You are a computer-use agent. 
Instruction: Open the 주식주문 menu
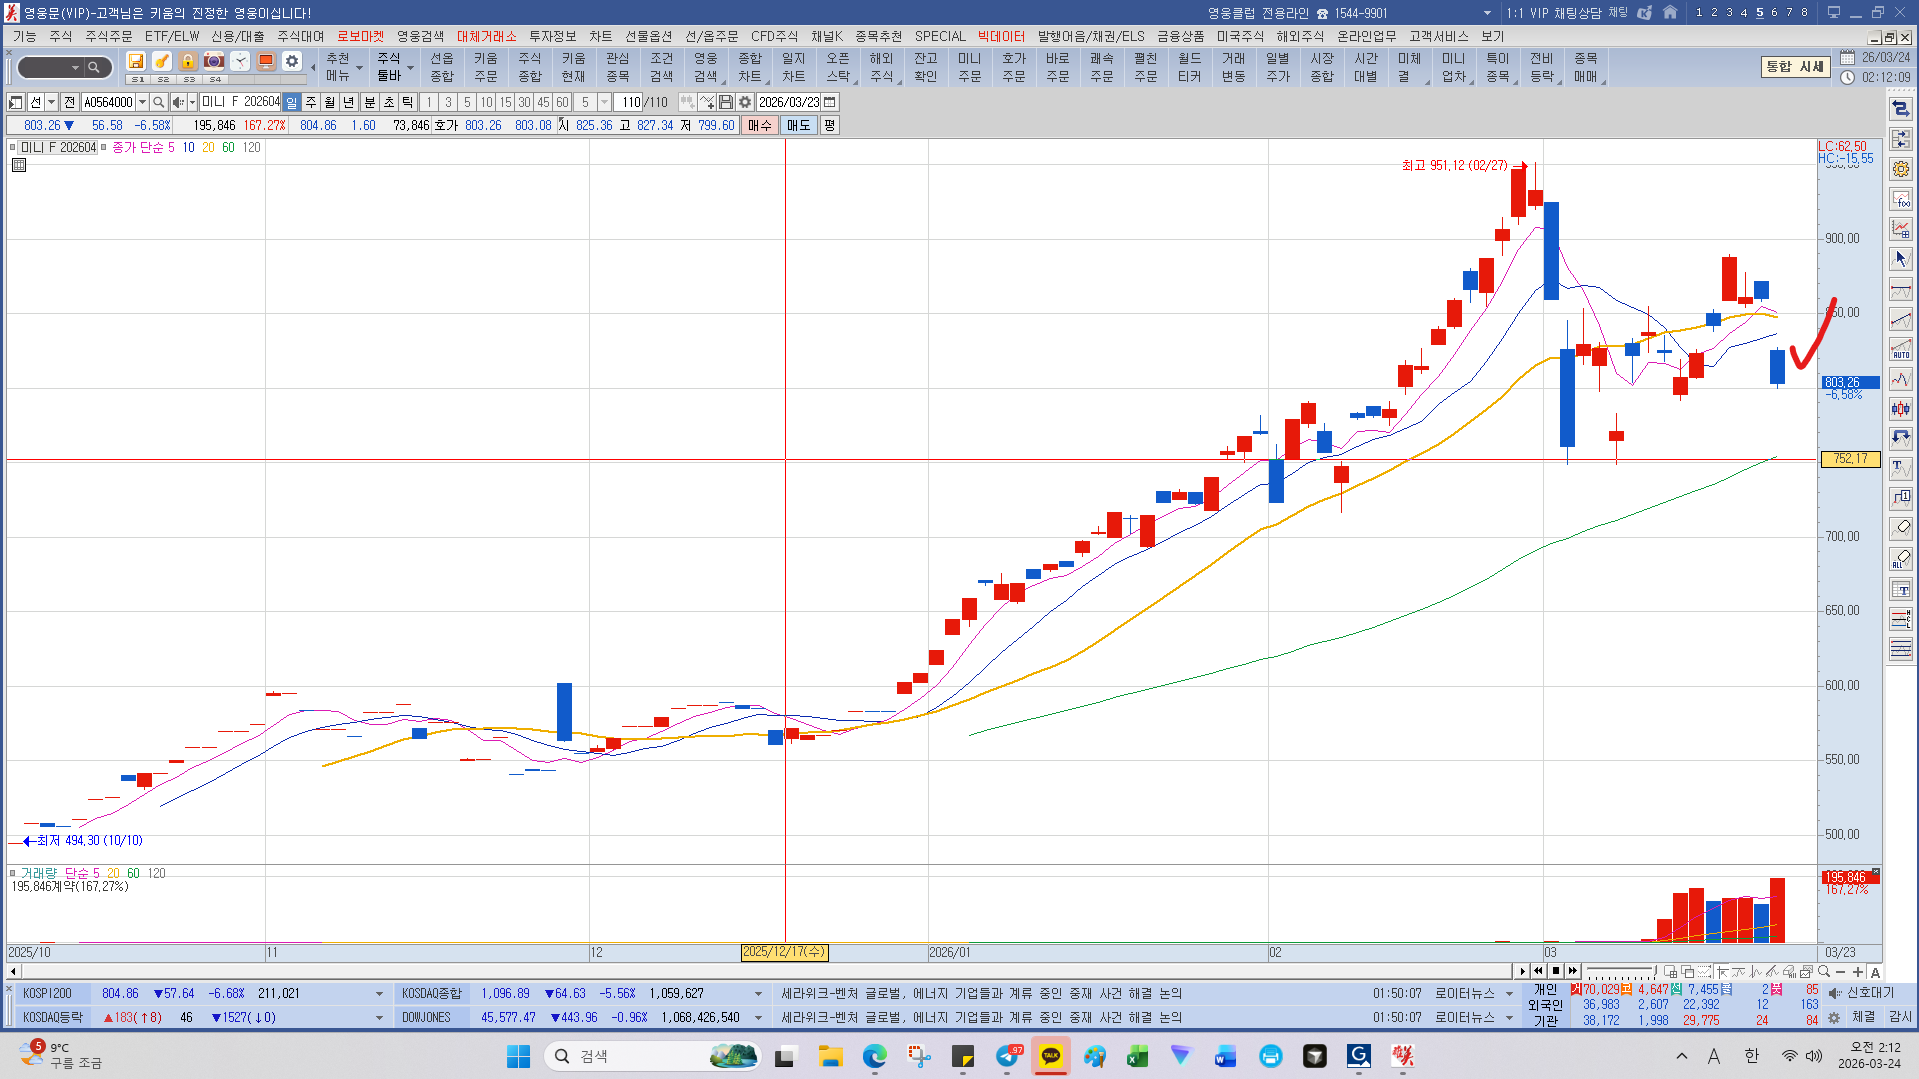tap(108, 36)
